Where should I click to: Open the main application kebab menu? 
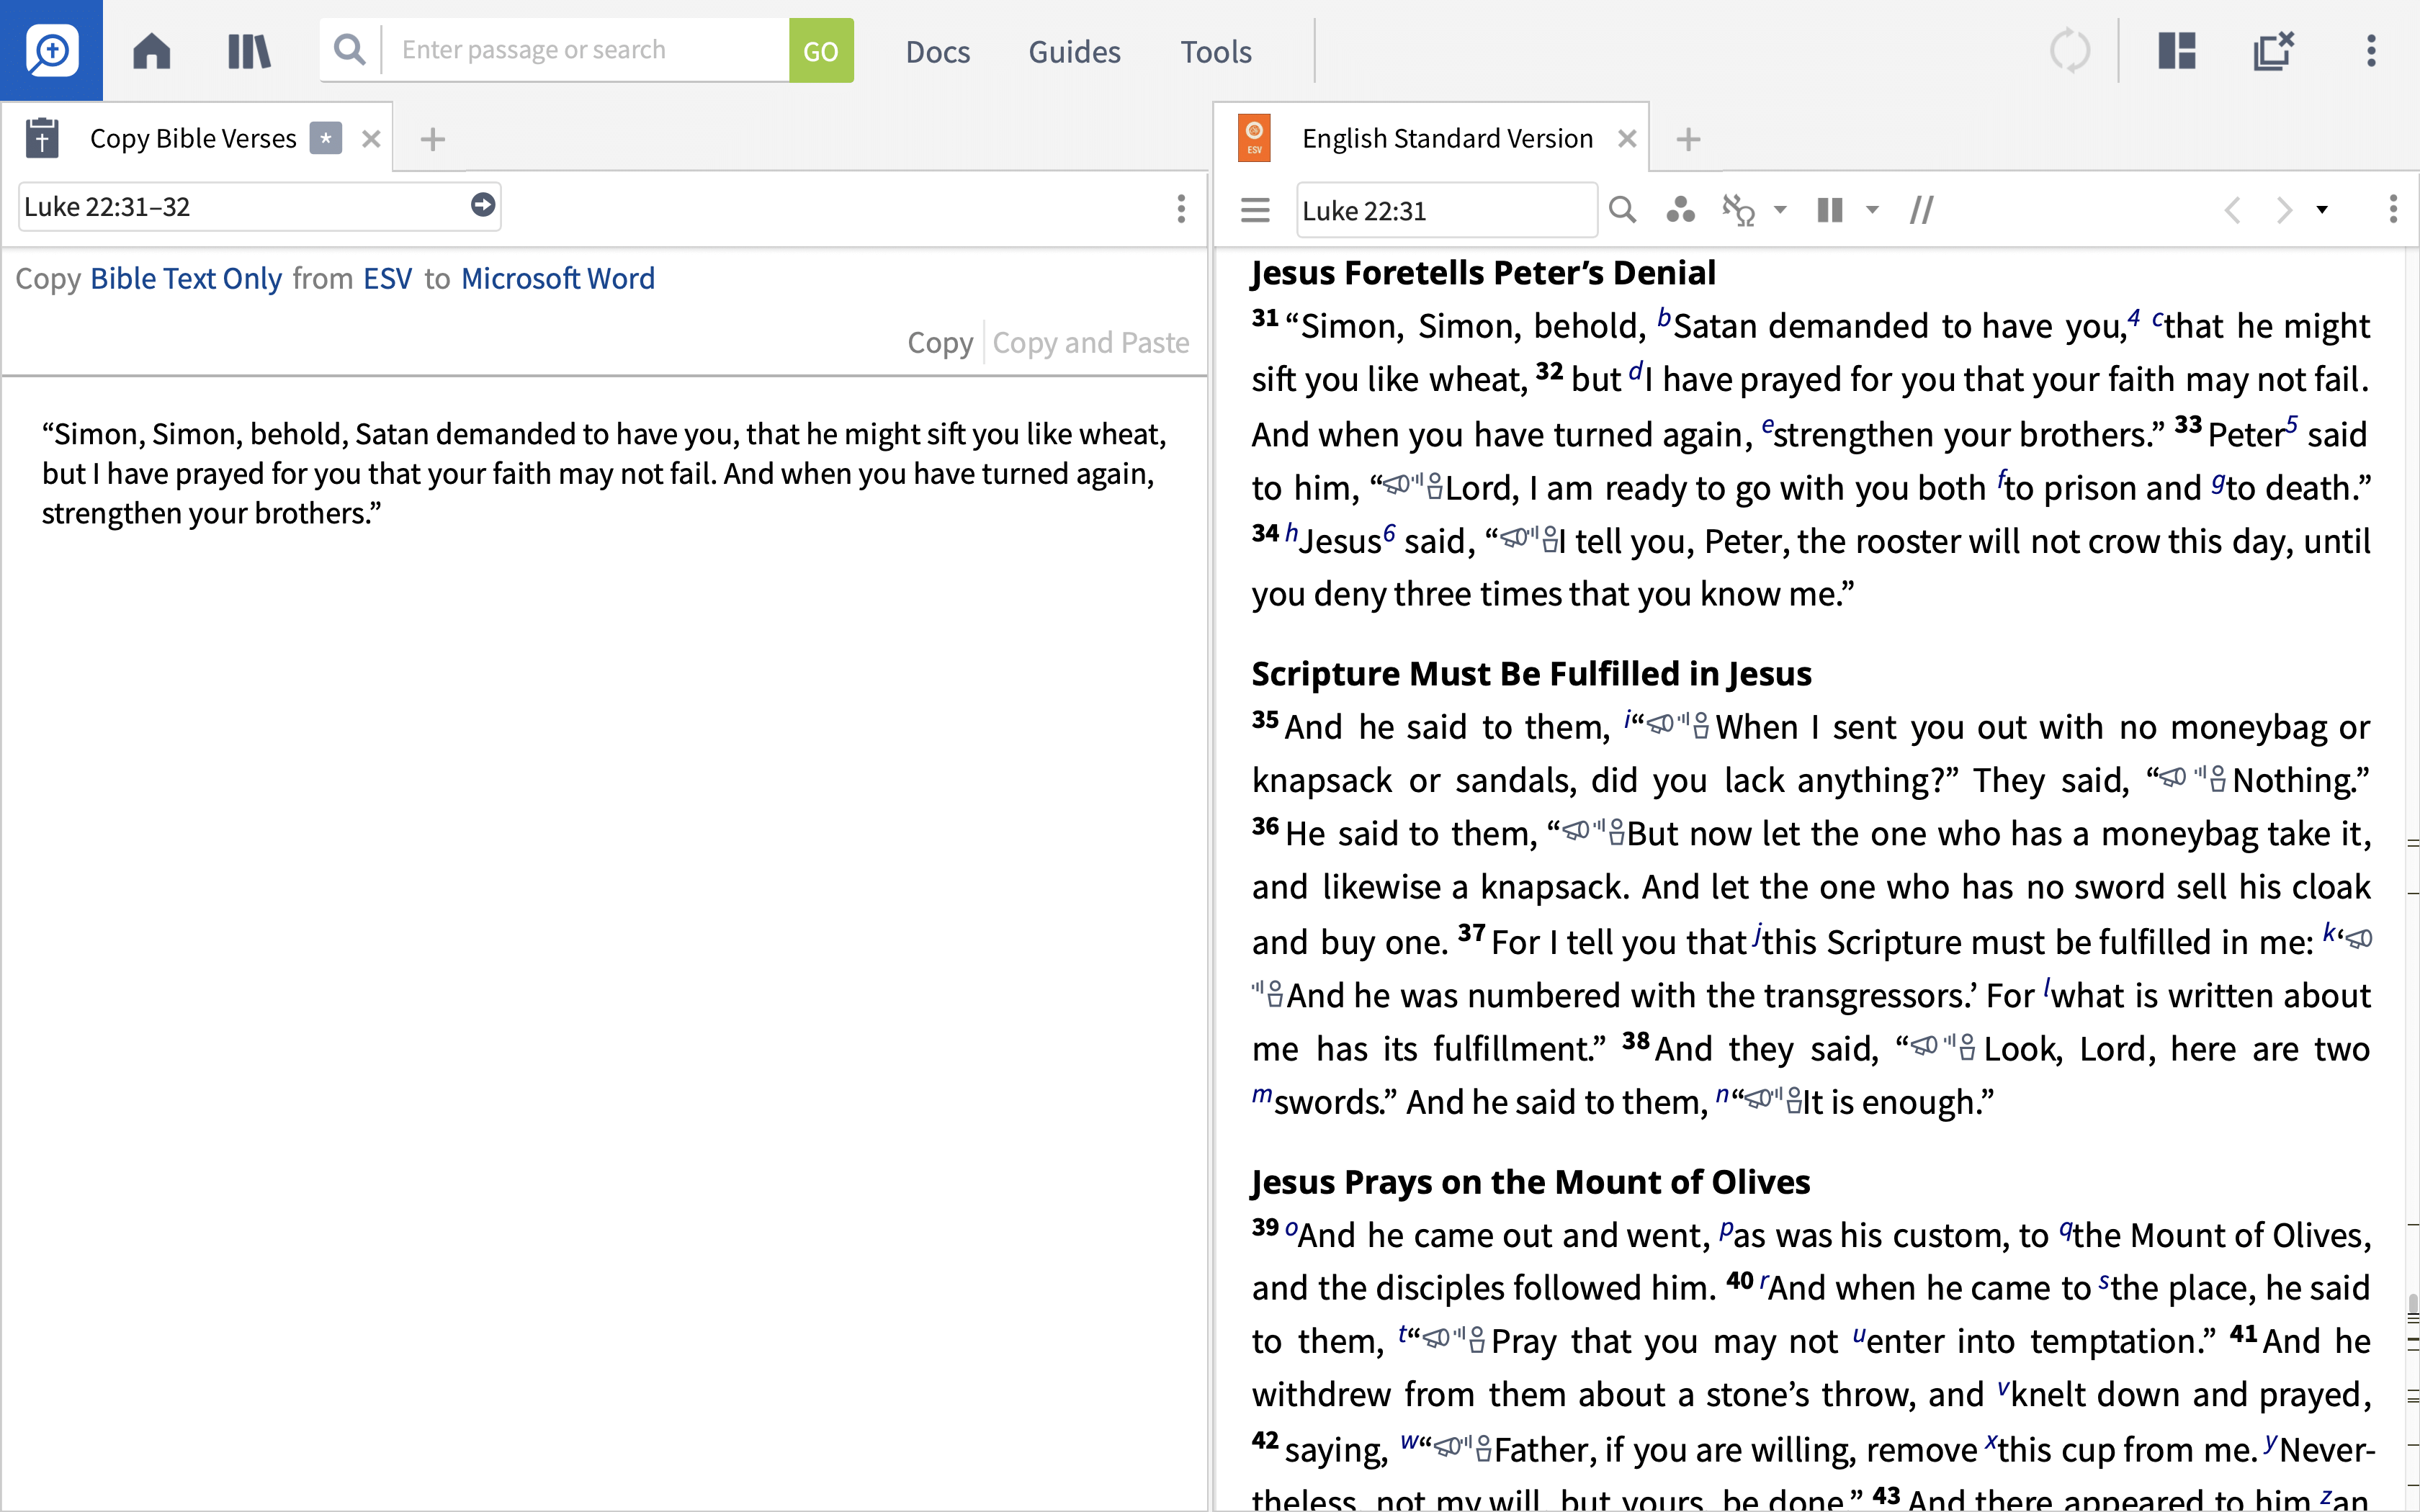[x=2371, y=50]
